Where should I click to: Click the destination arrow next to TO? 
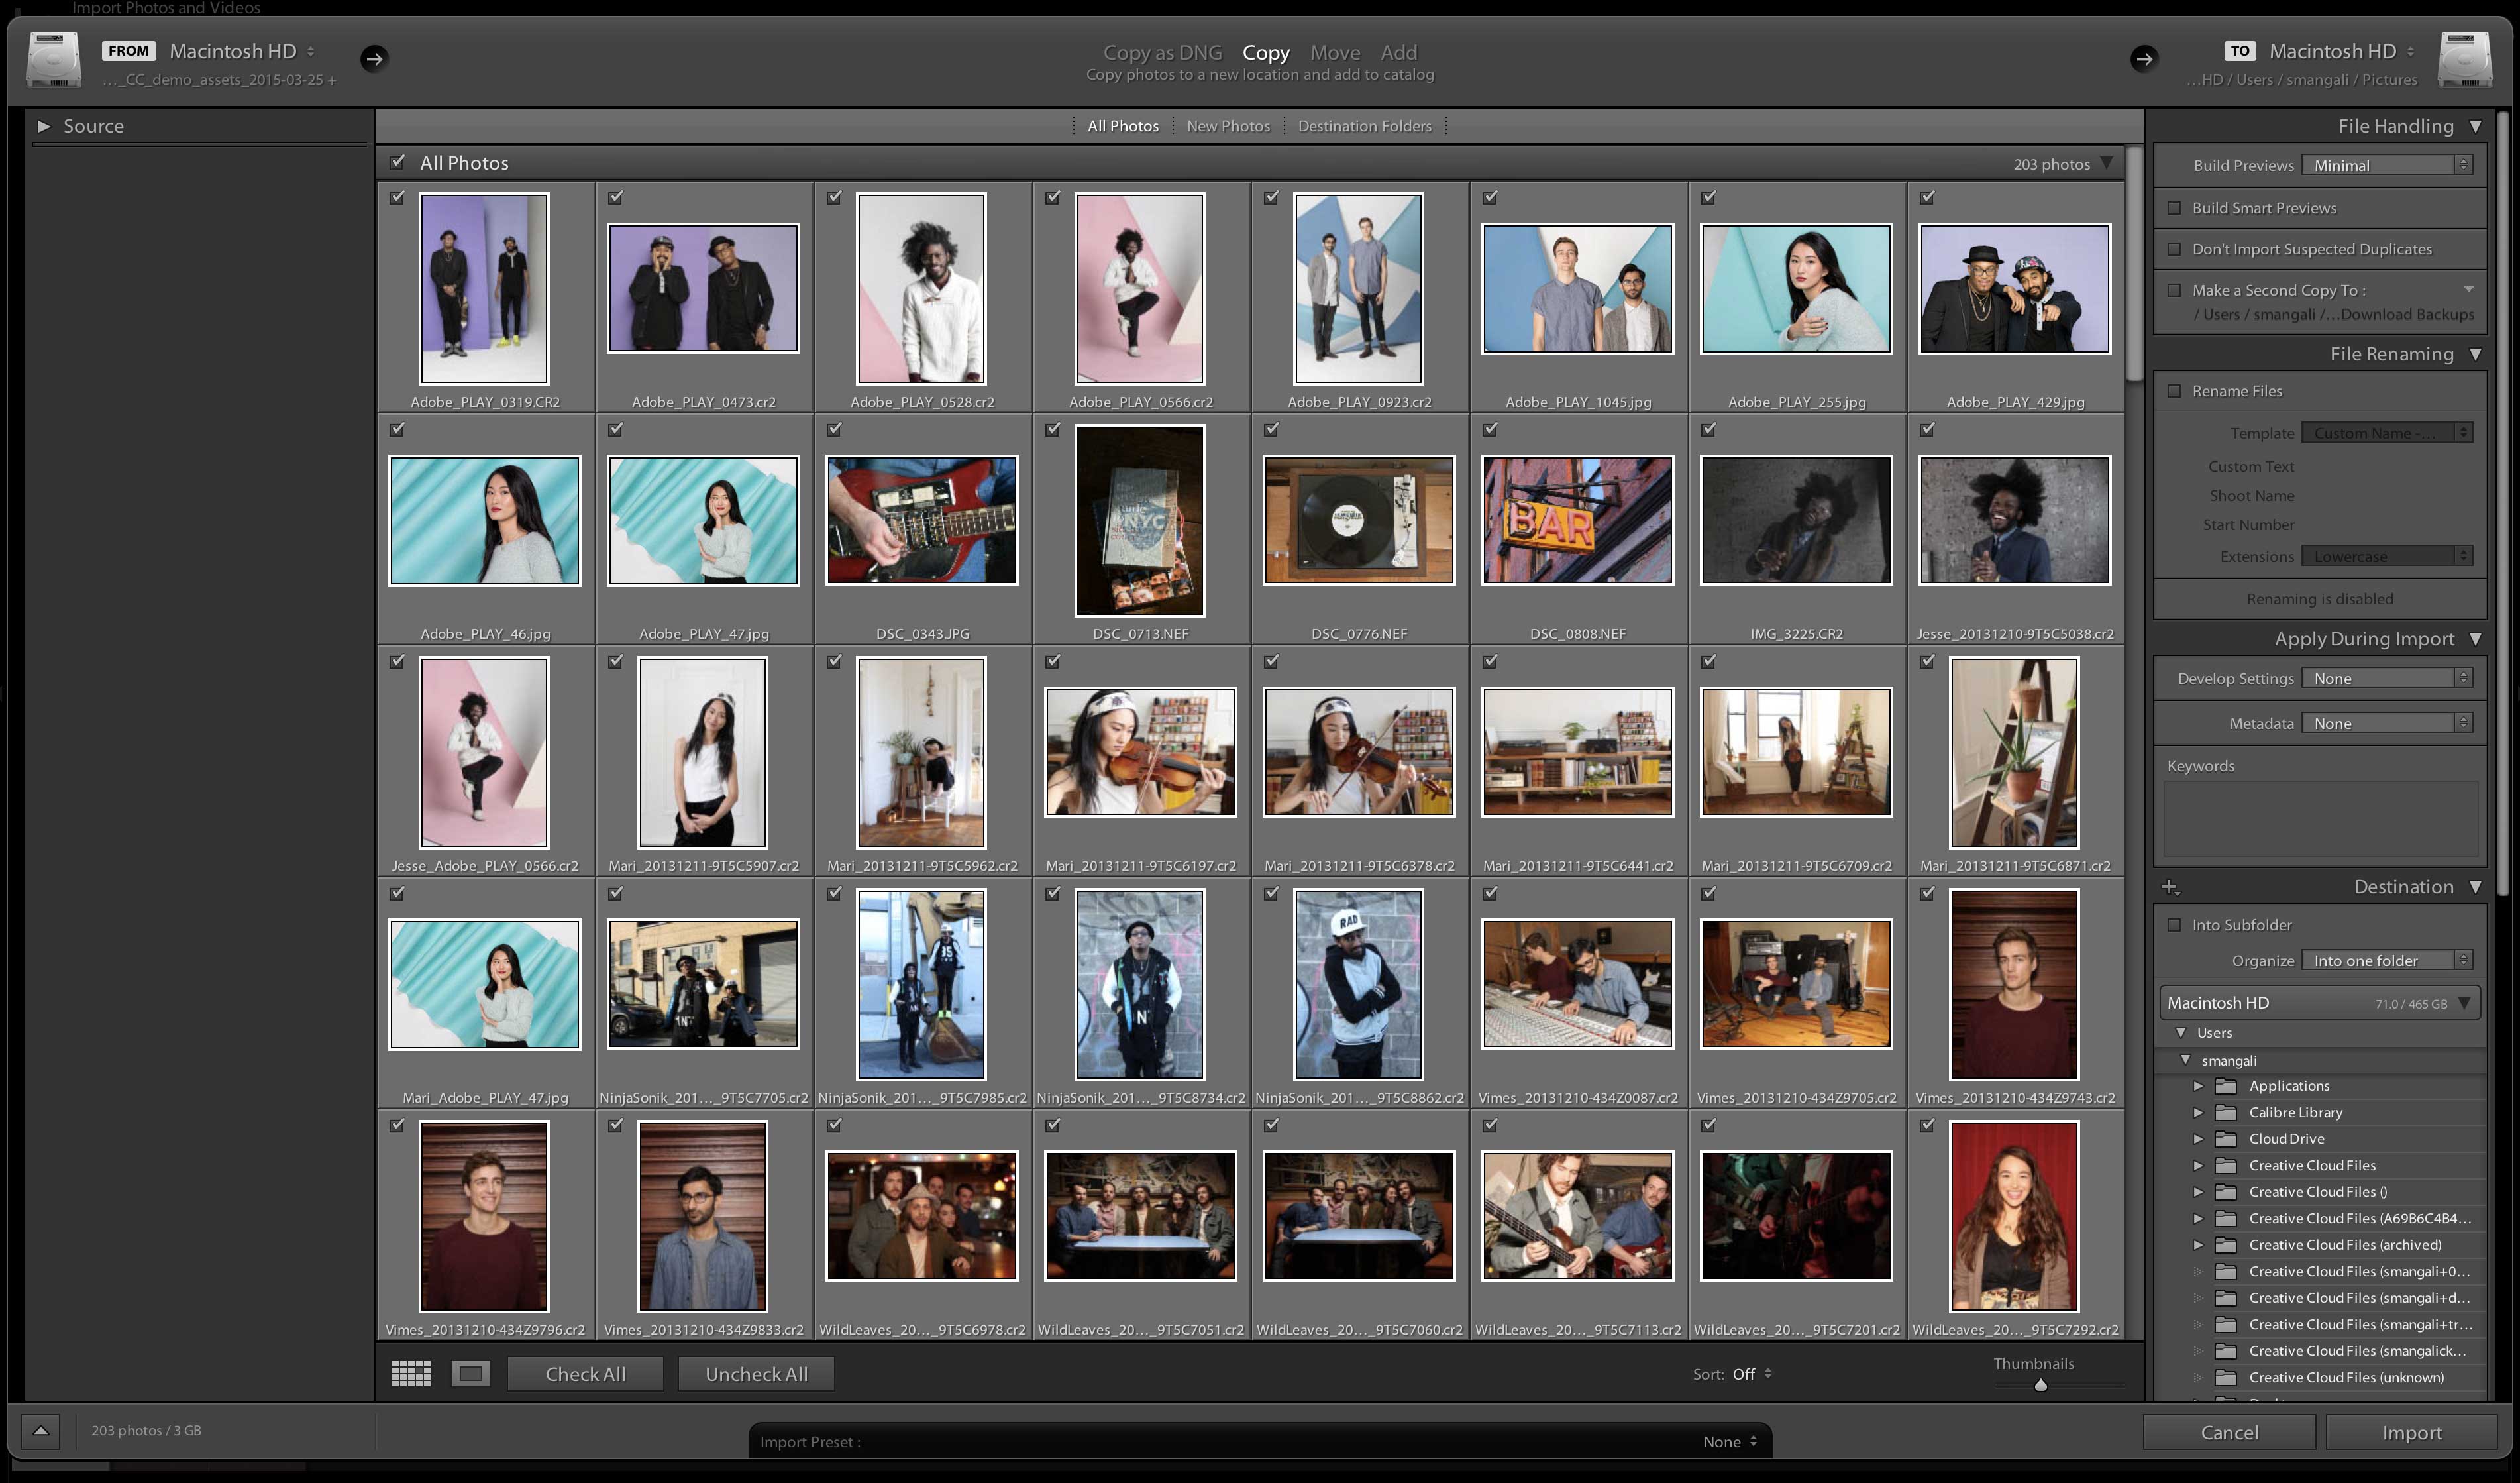point(2143,59)
